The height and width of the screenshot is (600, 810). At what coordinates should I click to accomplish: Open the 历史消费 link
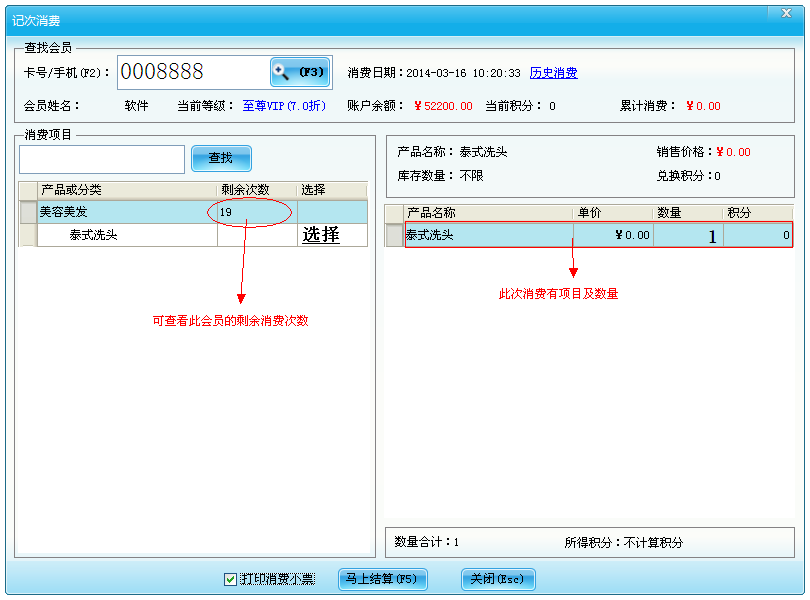click(553, 73)
